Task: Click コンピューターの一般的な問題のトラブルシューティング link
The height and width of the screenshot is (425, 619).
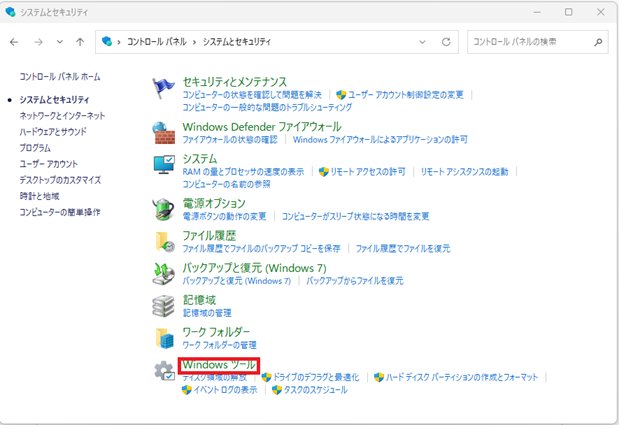Action: [267, 107]
